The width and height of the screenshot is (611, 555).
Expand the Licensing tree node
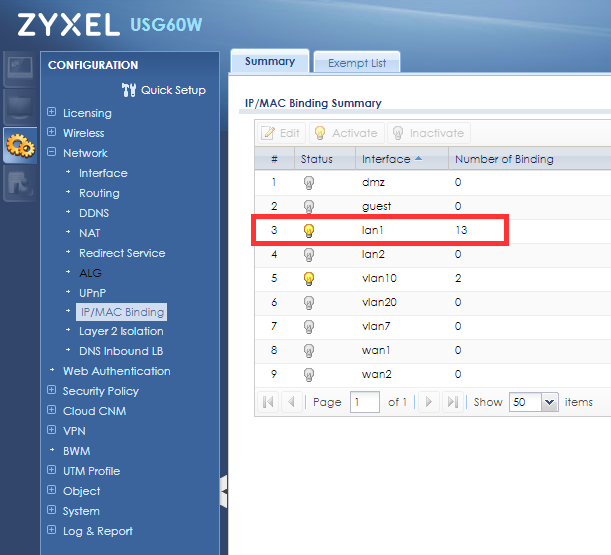click(x=51, y=113)
